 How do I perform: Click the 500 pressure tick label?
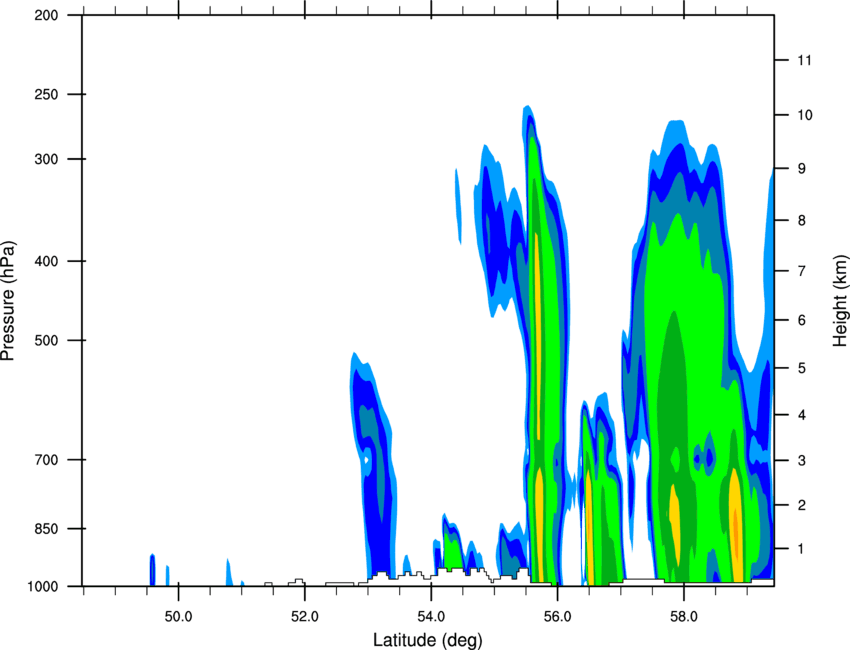[46, 340]
